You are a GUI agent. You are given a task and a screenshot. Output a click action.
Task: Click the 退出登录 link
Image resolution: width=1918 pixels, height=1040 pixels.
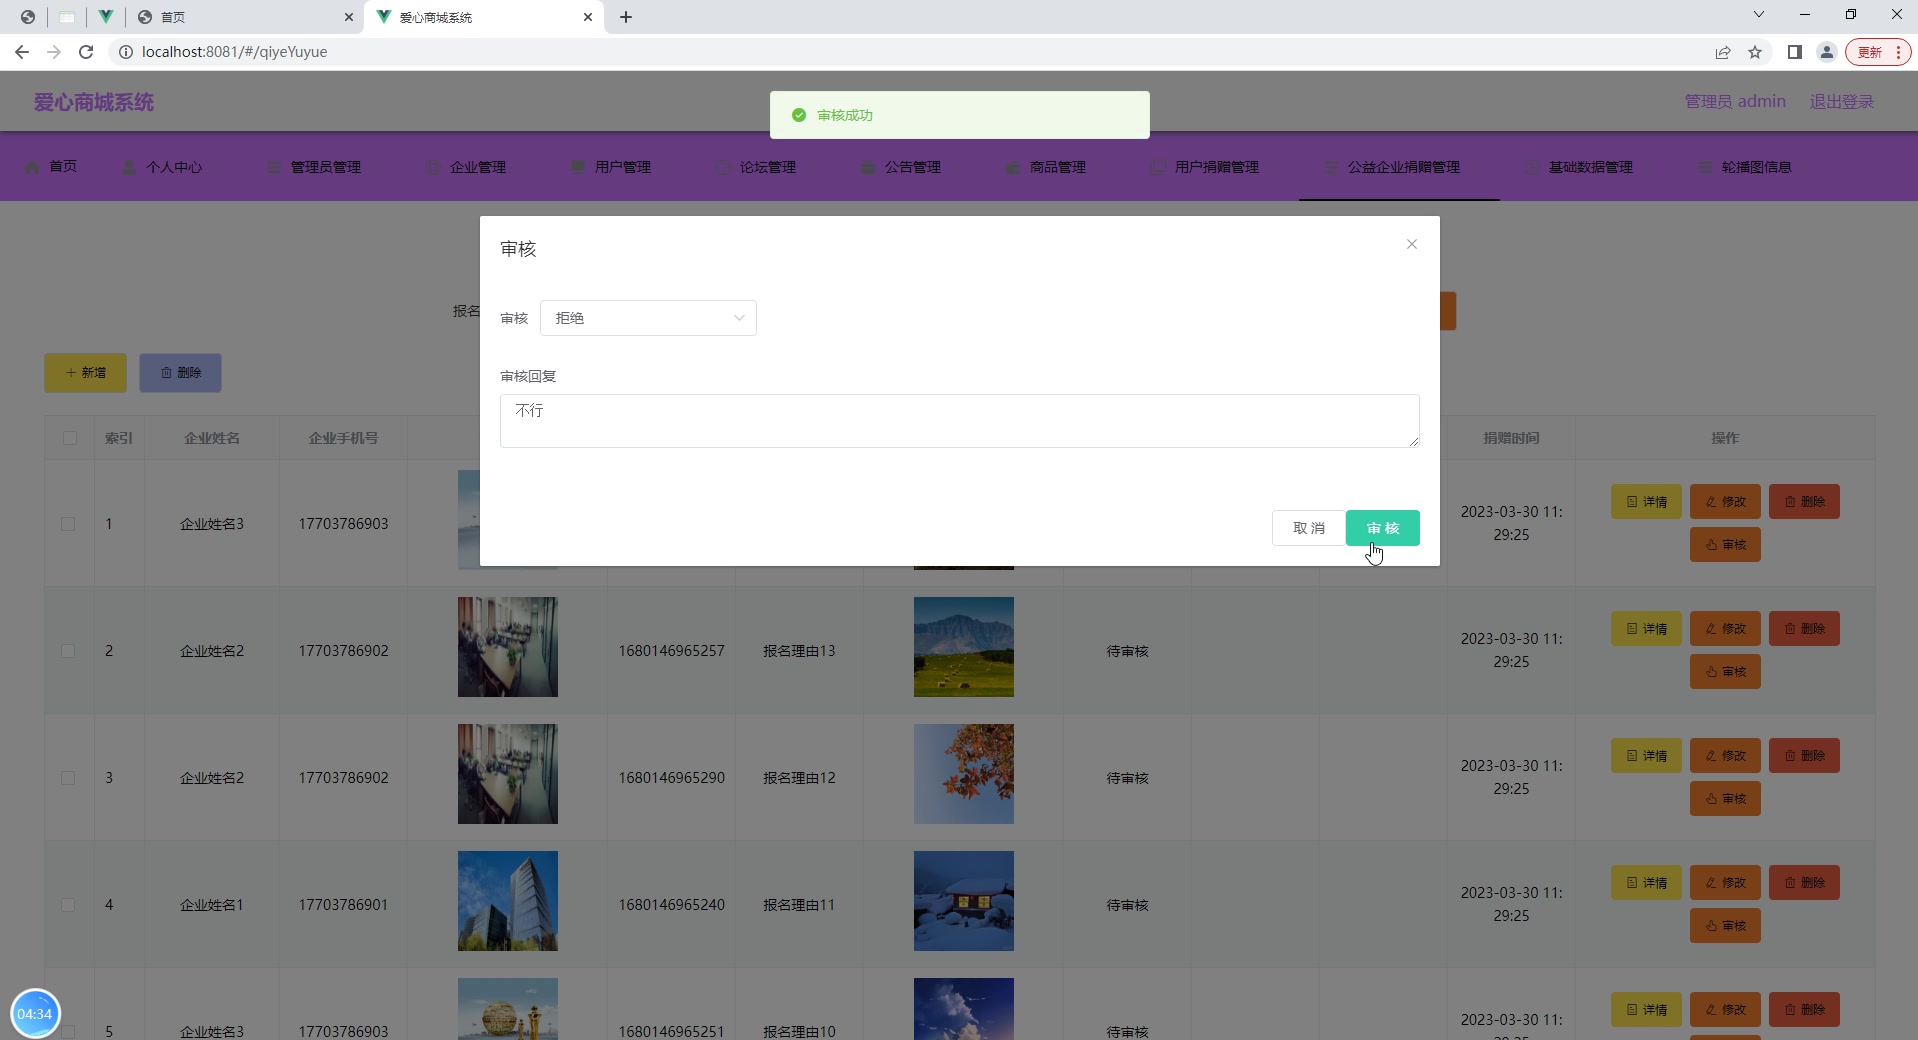(x=1842, y=102)
